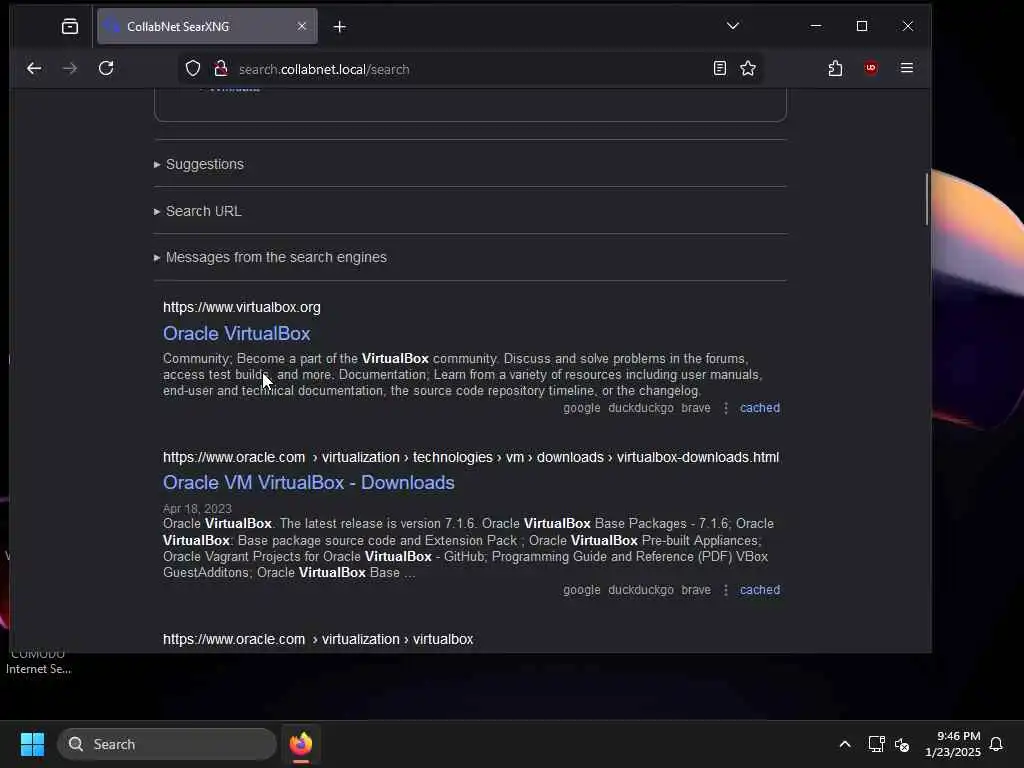This screenshot has width=1024, height=768.
Task: Go back to the previous page
Action: coord(34,68)
